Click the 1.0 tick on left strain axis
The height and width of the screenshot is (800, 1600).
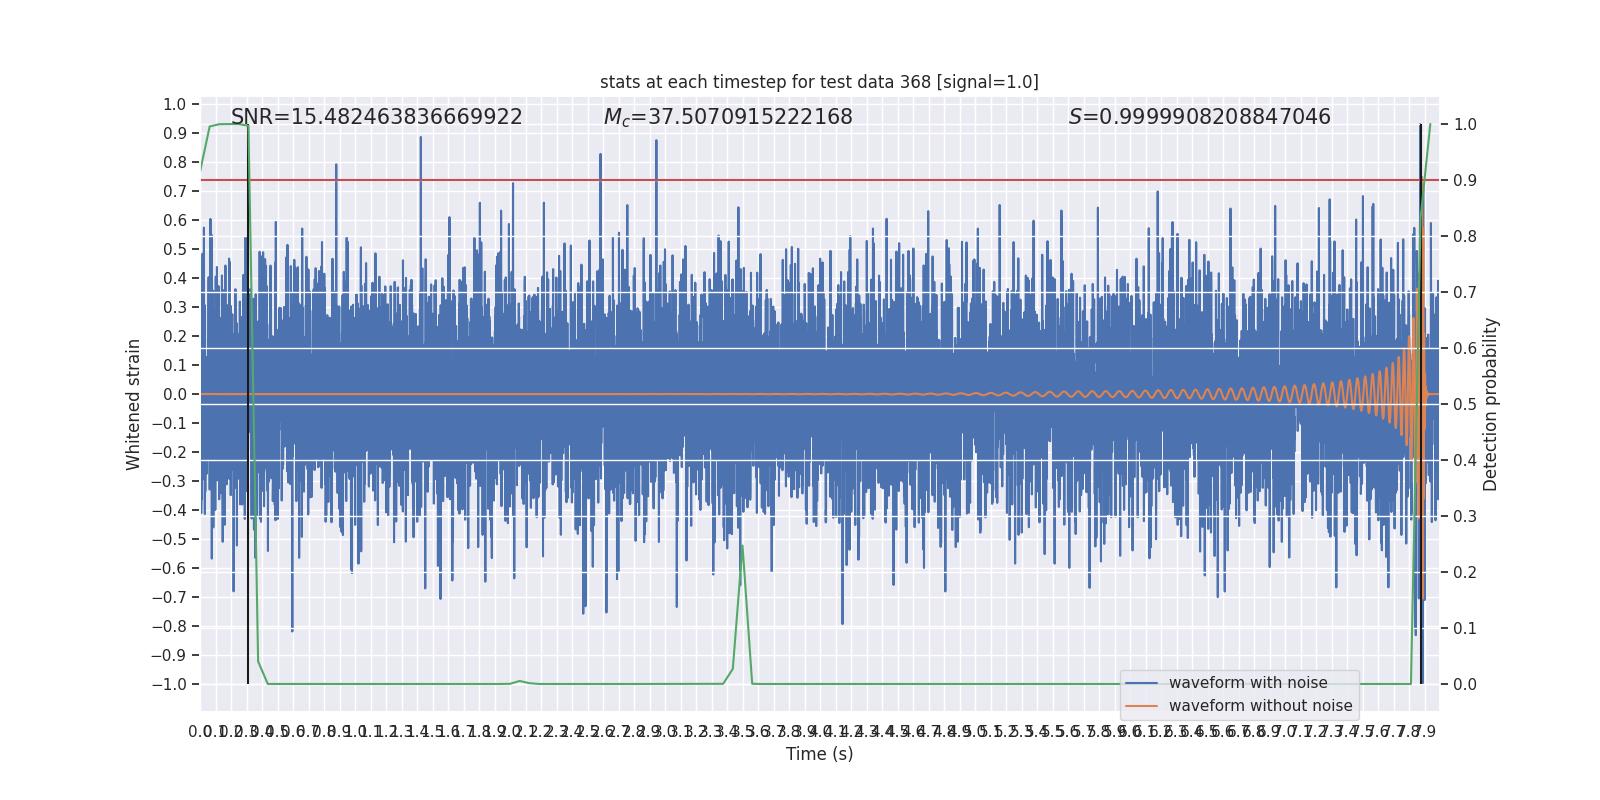(x=174, y=104)
